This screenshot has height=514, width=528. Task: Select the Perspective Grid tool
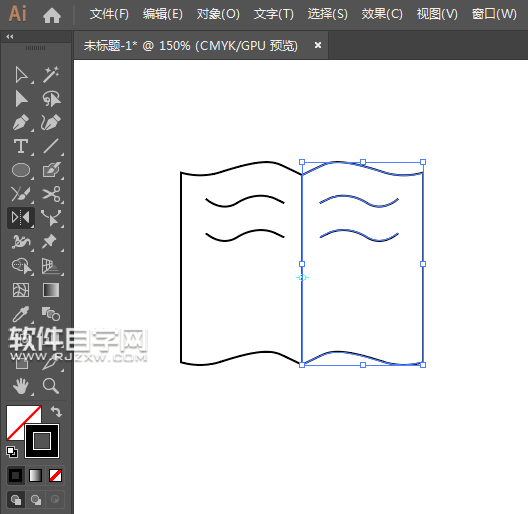51,266
